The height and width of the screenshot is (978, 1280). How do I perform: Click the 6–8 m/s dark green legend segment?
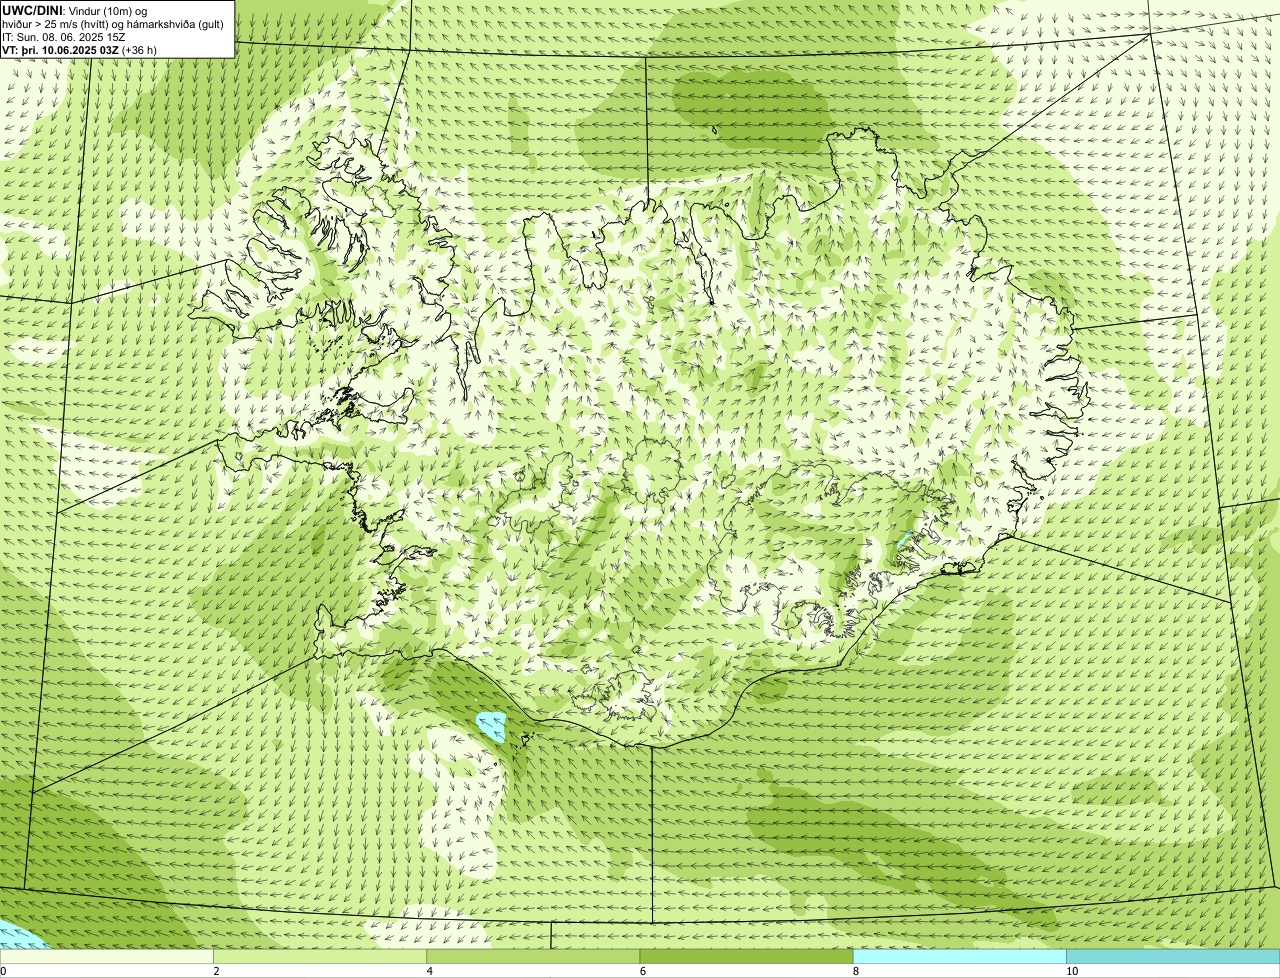coord(746,956)
